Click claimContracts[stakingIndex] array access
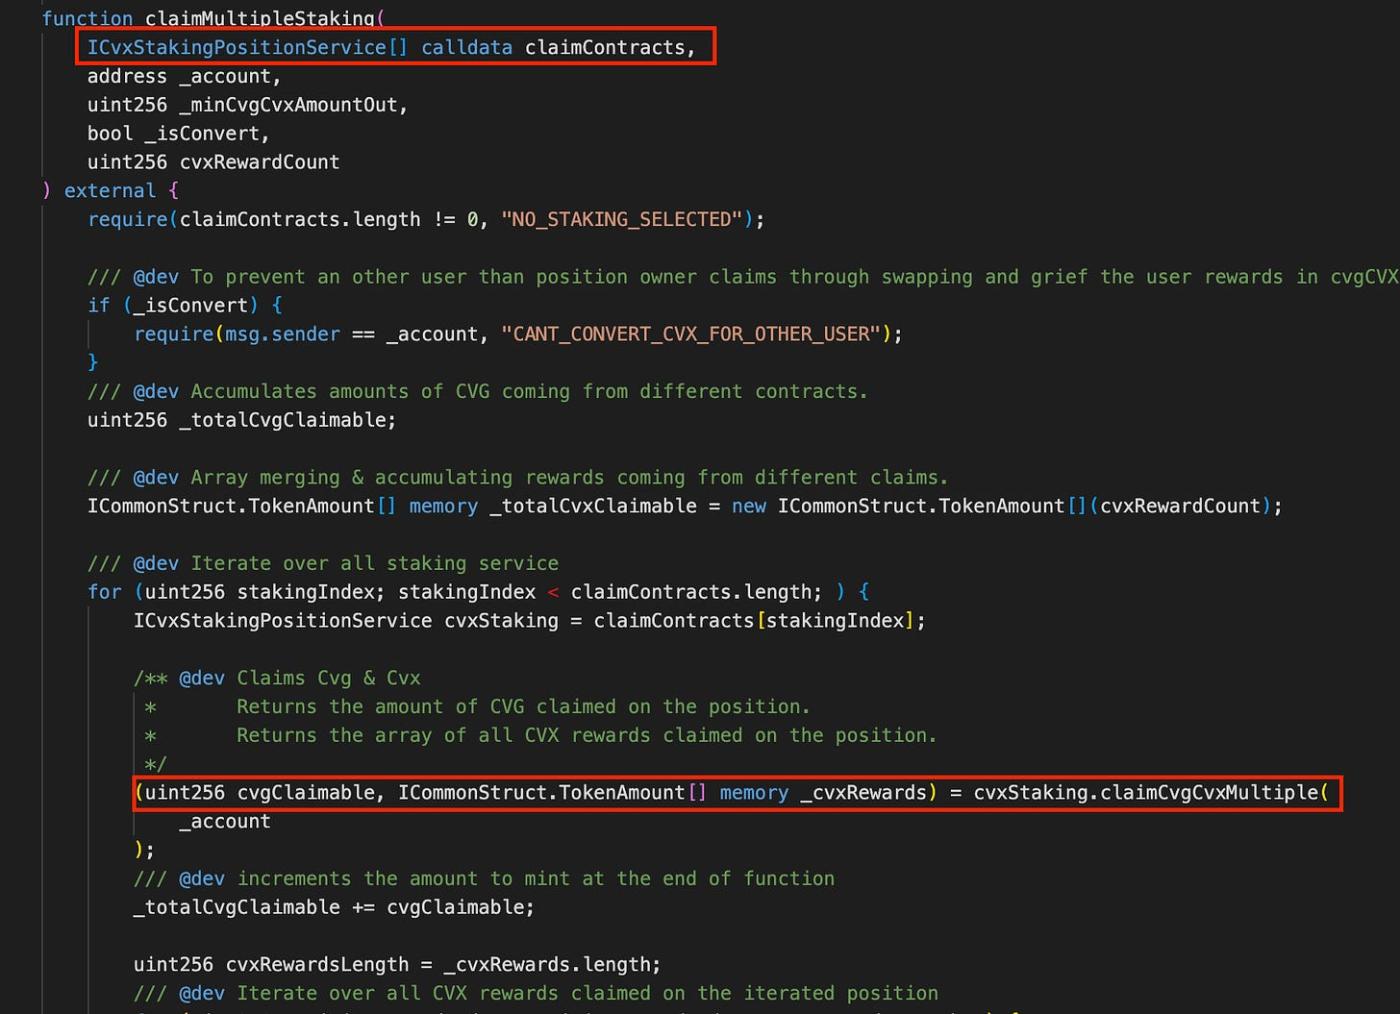 (756, 621)
